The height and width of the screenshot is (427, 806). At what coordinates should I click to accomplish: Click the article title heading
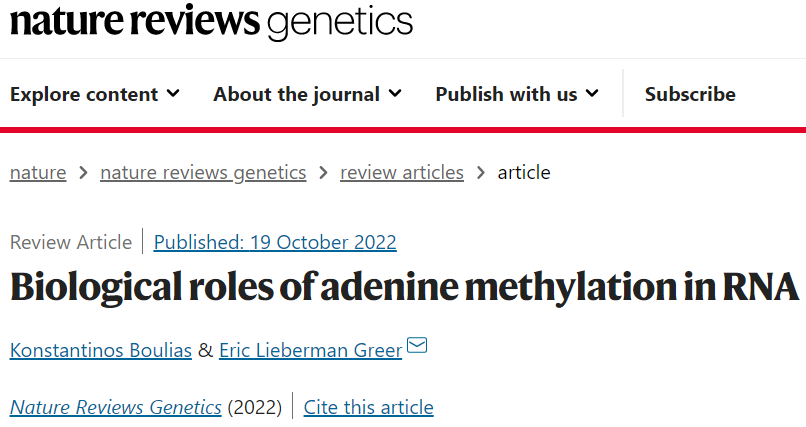point(404,287)
